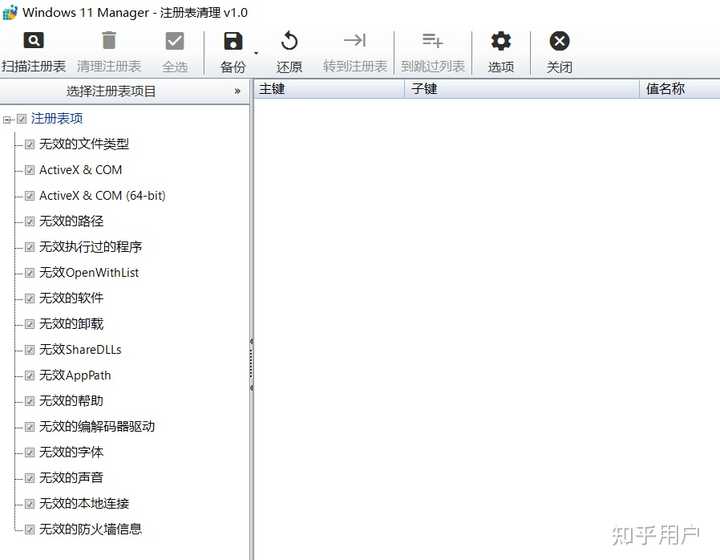Select the 无效的文件类型 tree item text

pos(84,144)
